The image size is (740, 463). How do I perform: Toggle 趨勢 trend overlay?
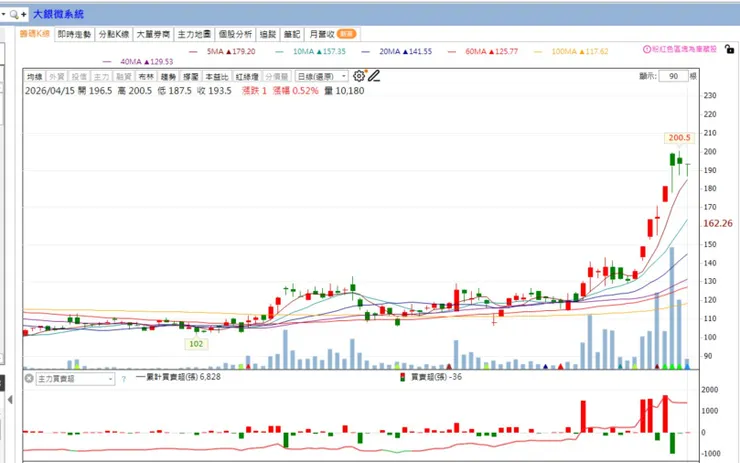[x=168, y=76]
